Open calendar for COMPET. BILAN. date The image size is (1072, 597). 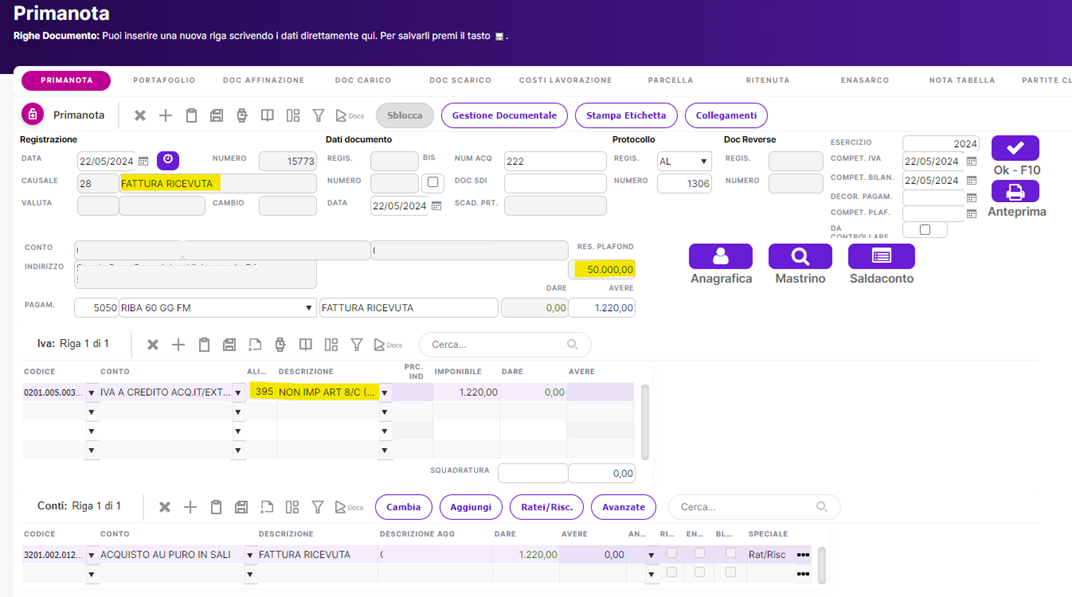(x=972, y=181)
